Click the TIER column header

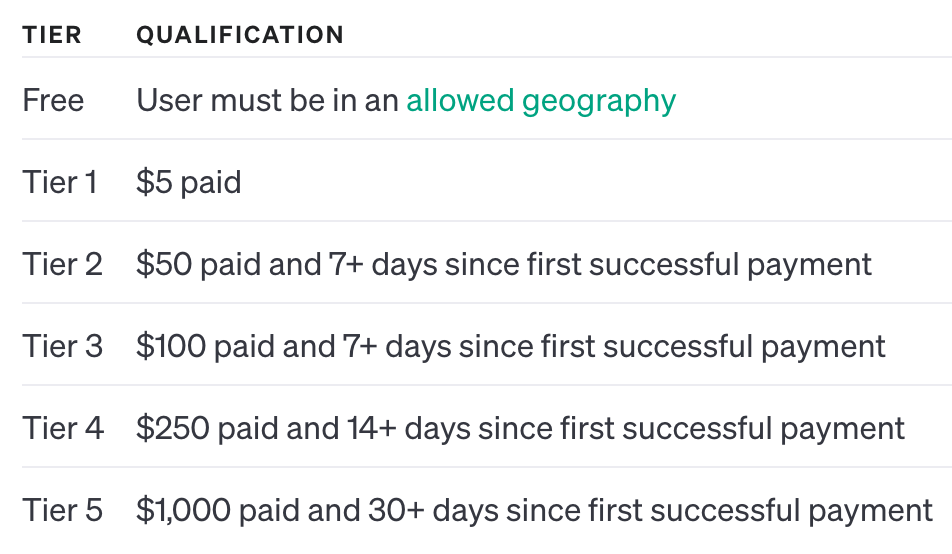(x=52, y=35)
